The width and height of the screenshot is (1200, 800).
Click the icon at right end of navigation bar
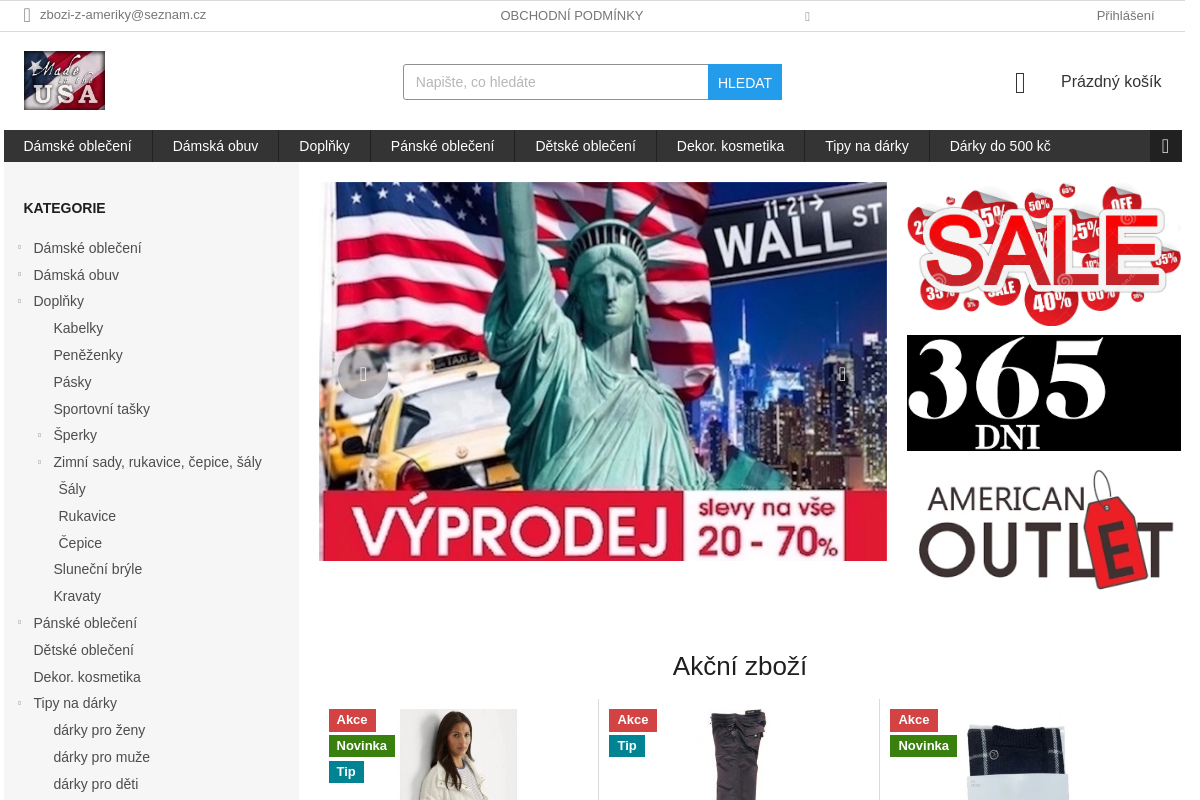(1165, 146)
